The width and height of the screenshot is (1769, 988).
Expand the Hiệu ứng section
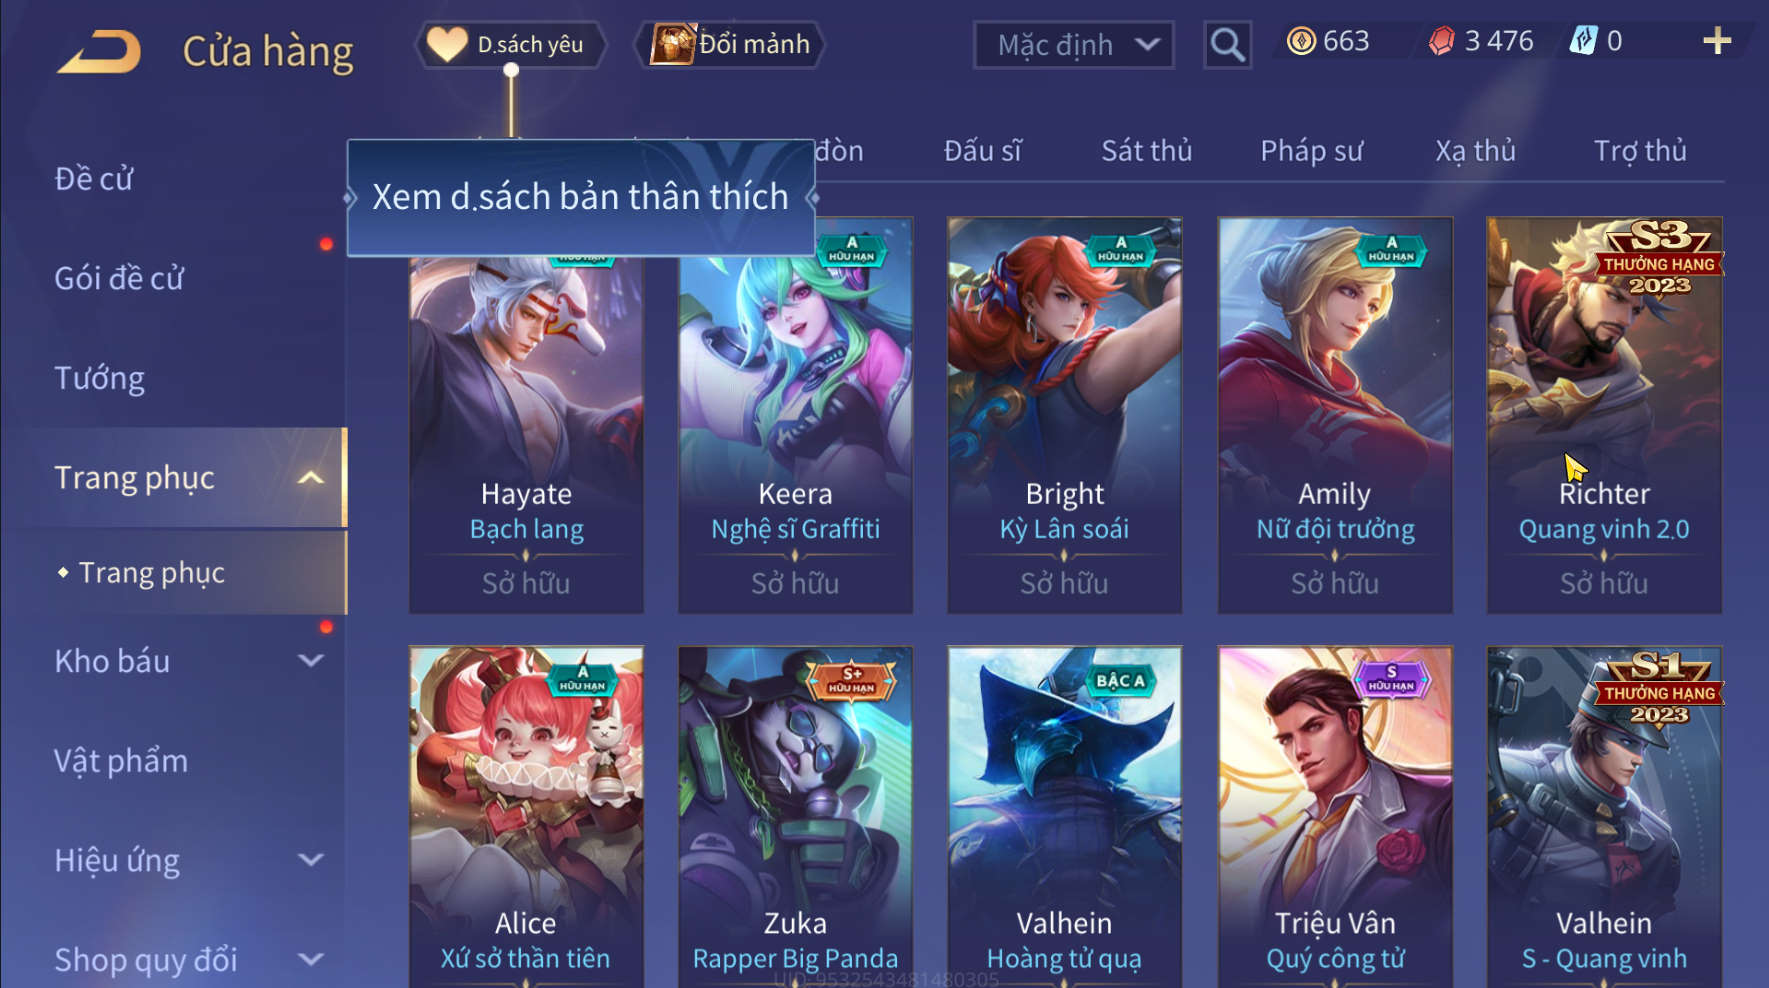click(x=311, y=860)
